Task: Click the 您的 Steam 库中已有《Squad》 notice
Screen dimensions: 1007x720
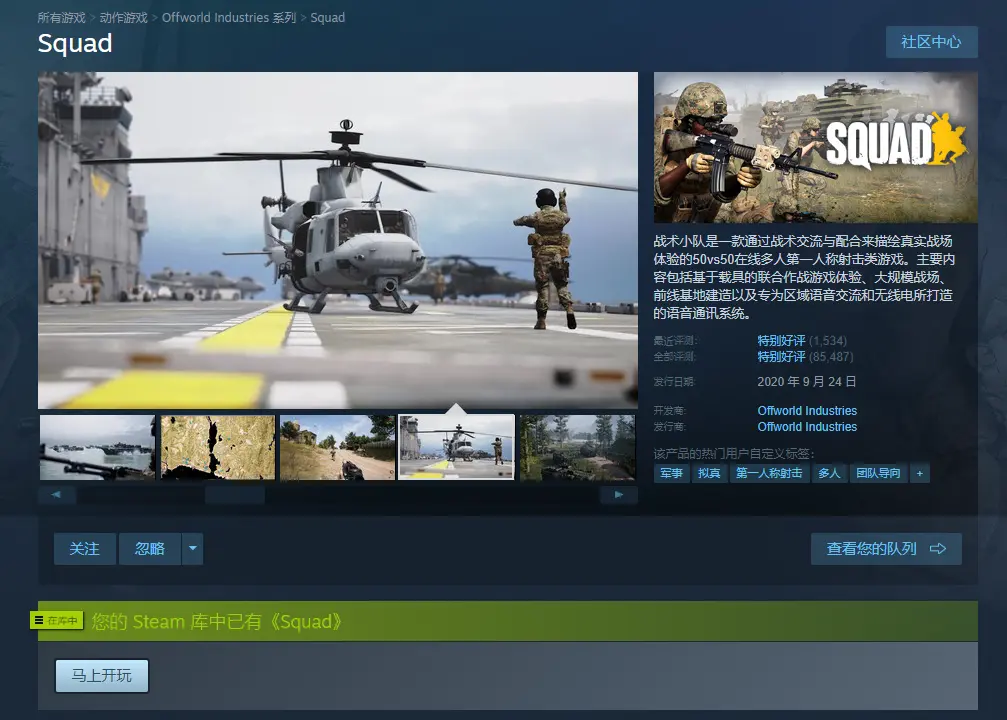Action: [216, 621]
